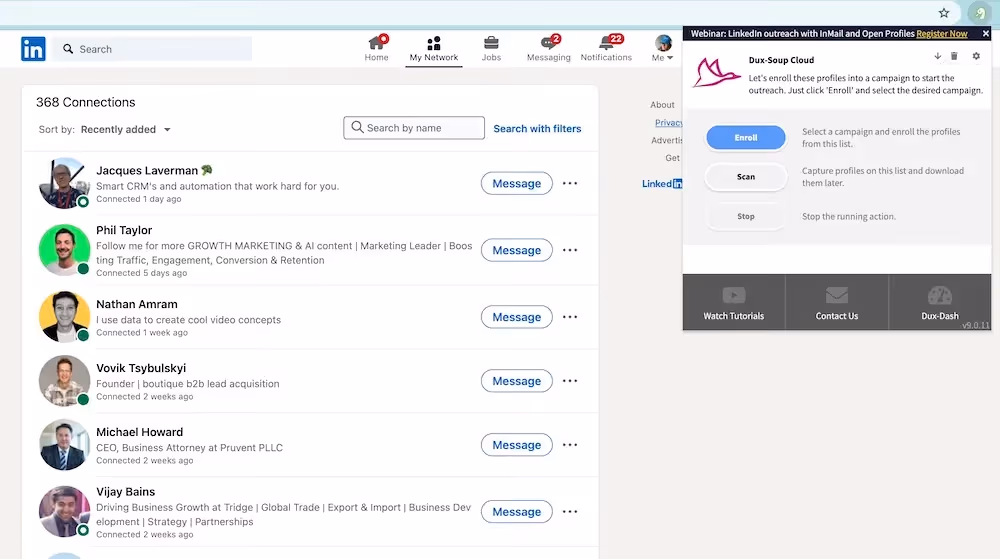Message Nathan Amram

517,317
